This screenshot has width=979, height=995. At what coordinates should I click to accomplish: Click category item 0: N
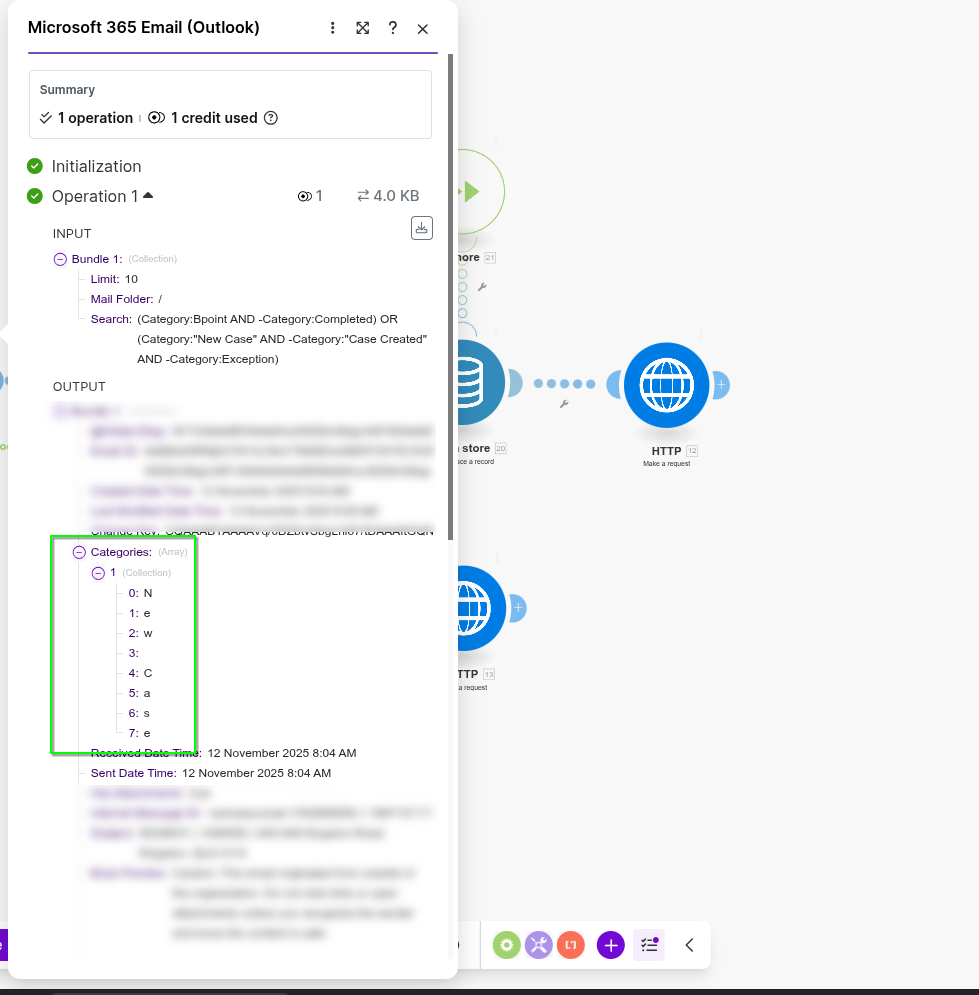(140, 593)
